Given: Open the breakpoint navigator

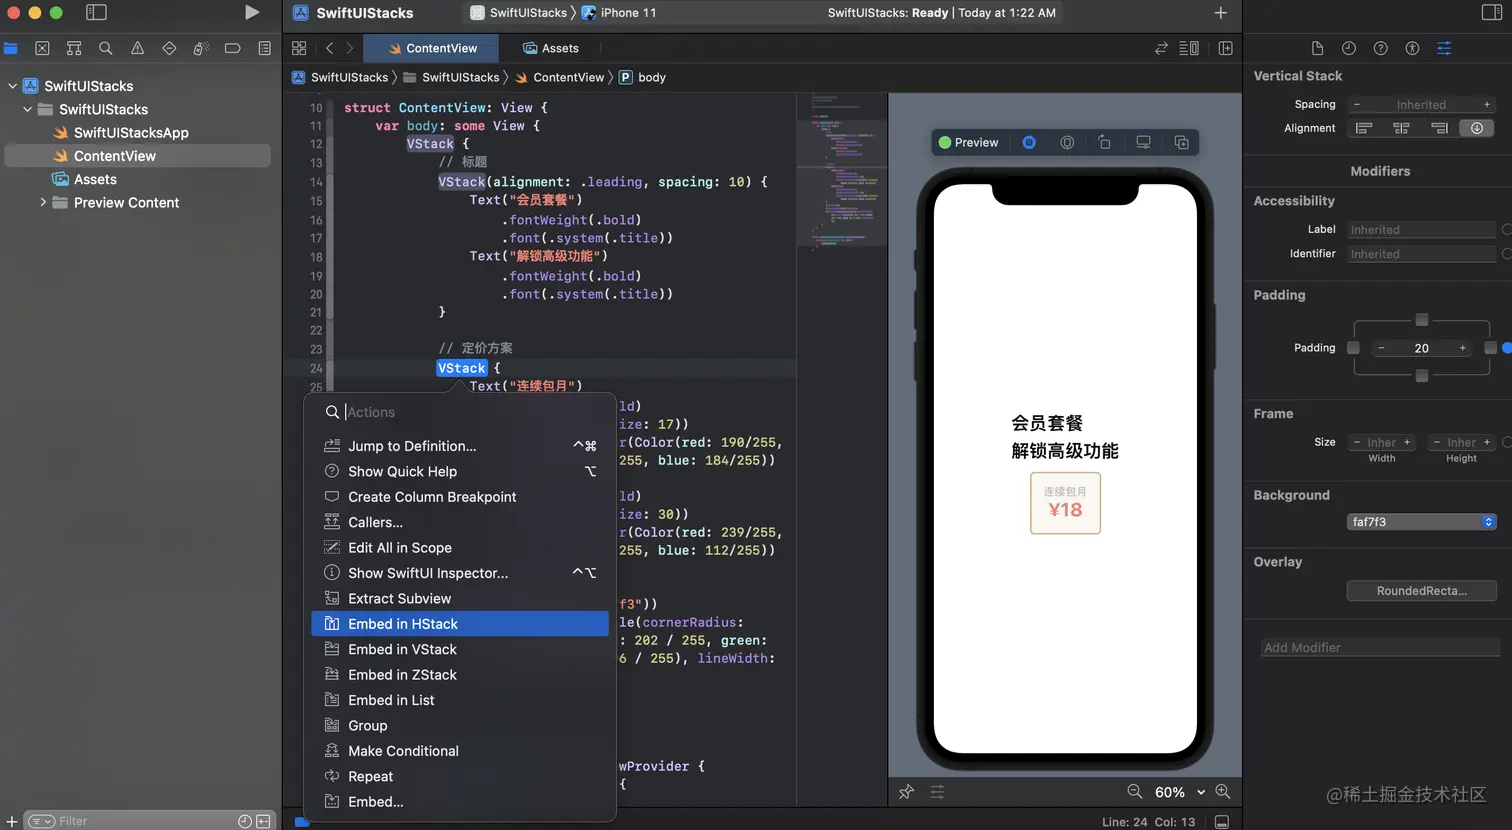Looking at the screenshot, I should (233, 48).
